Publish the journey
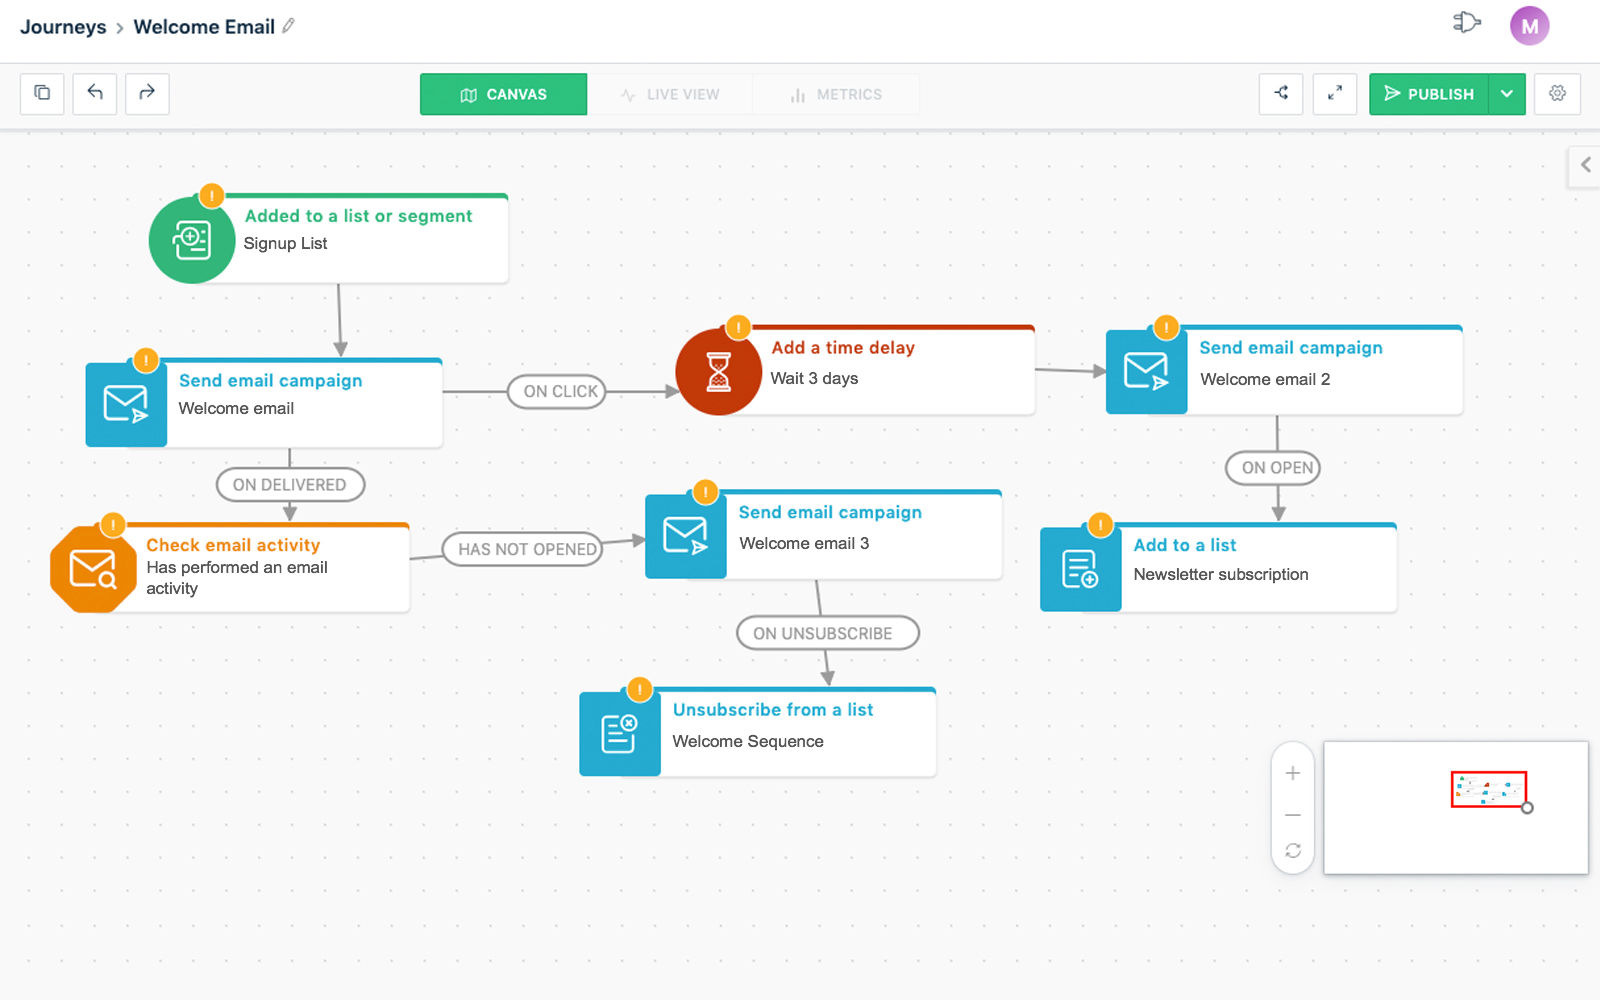This screenshot has width=1600, height=1000. [x=1428, y=94]
